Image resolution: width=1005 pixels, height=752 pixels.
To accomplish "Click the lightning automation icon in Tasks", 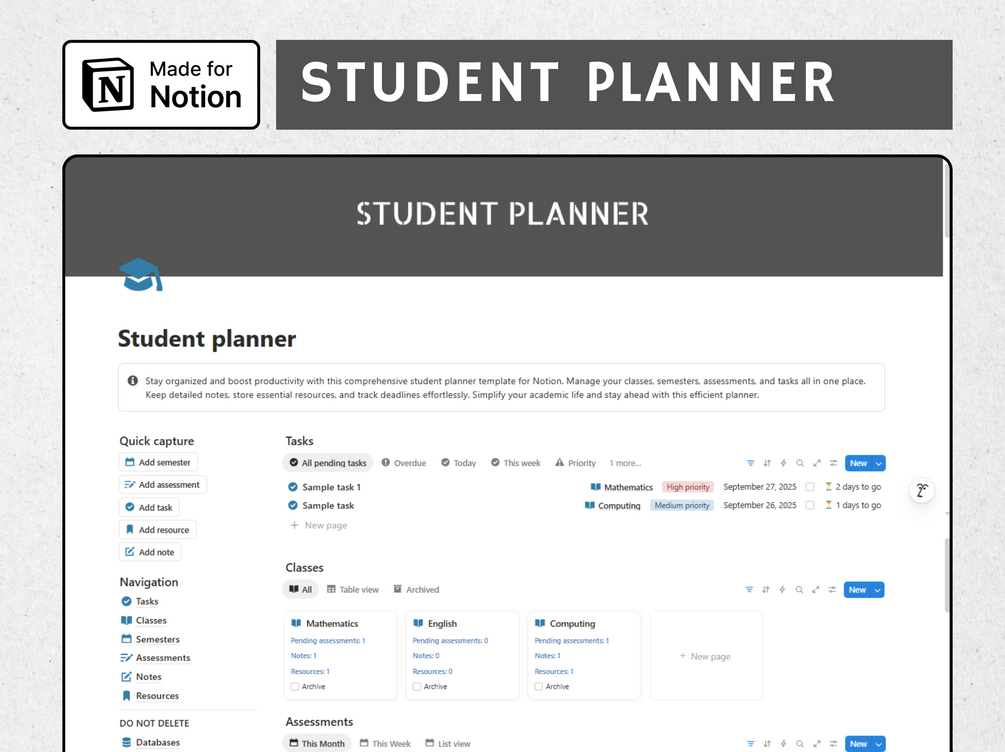I will (783, 463).
